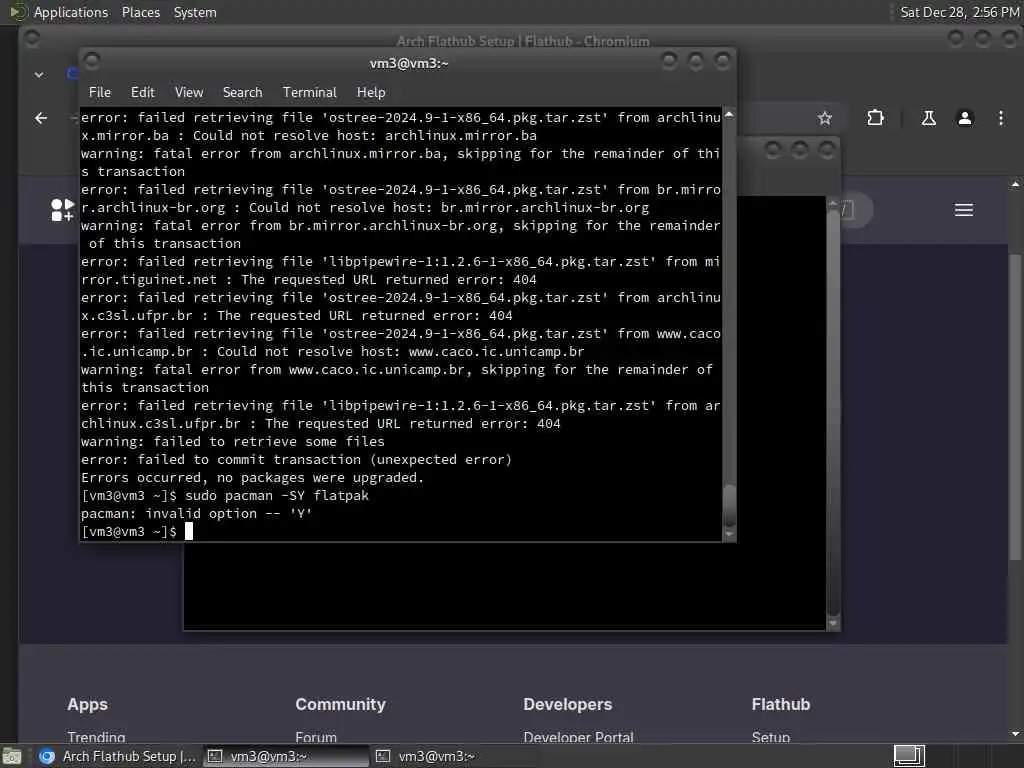Switch to second vm3@vm3:~ taskbar item

(x=454, y=756)
